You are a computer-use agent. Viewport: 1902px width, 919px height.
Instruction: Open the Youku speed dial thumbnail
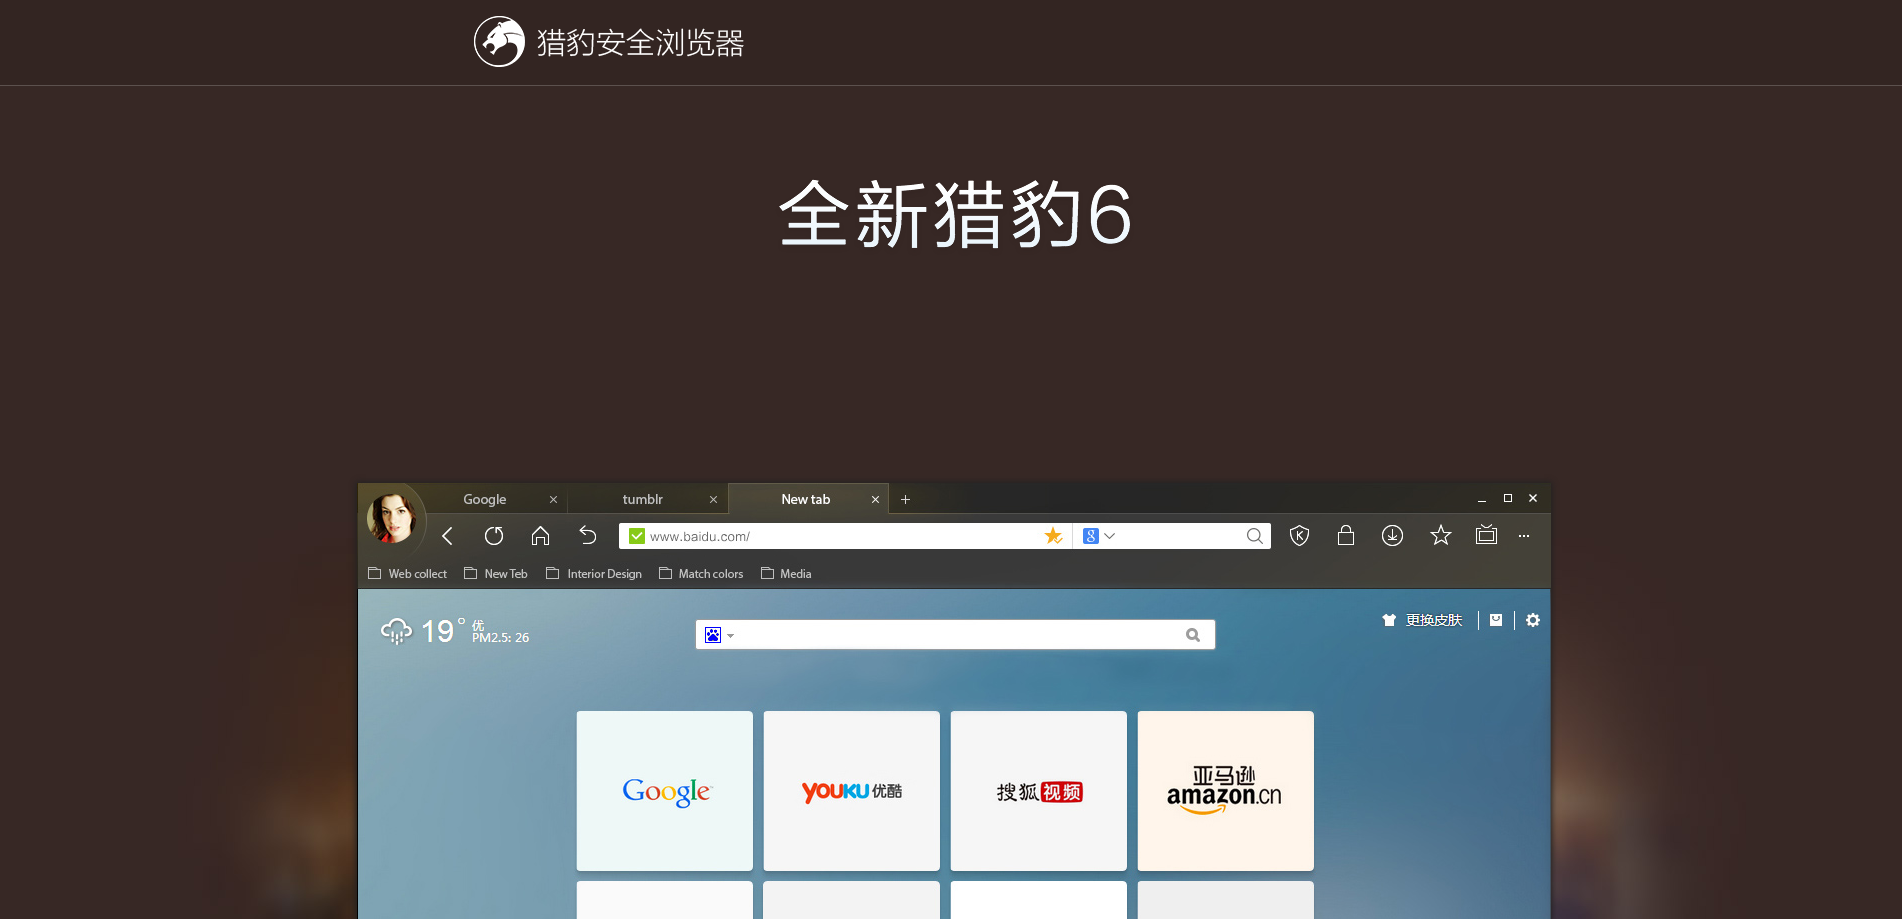point(851,791)
